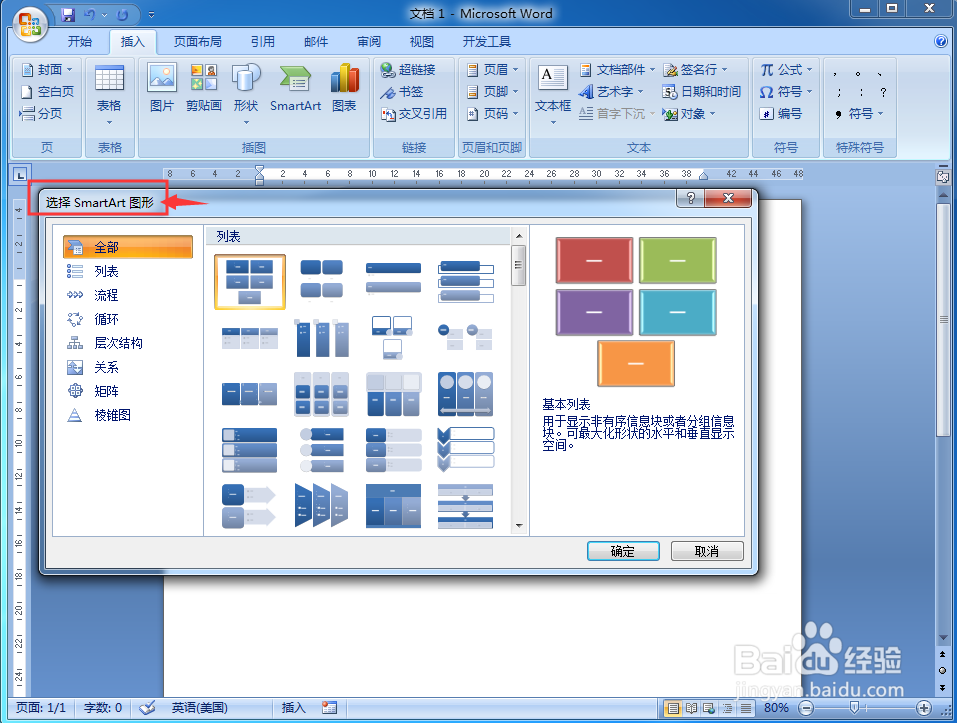
Task: Toggle 插入 insert mode in status bar
Action: (x=294, y=708)
